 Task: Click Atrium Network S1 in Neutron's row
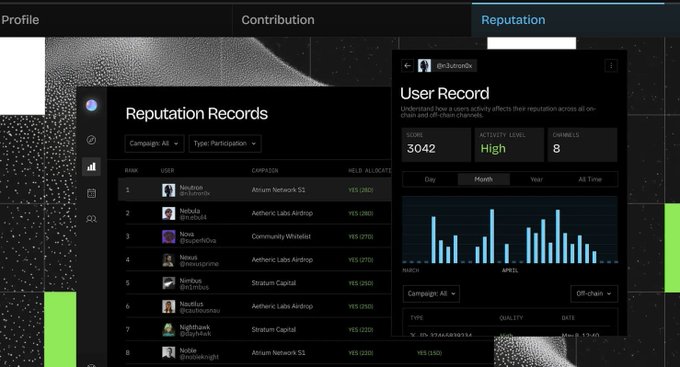click(278, 190)
